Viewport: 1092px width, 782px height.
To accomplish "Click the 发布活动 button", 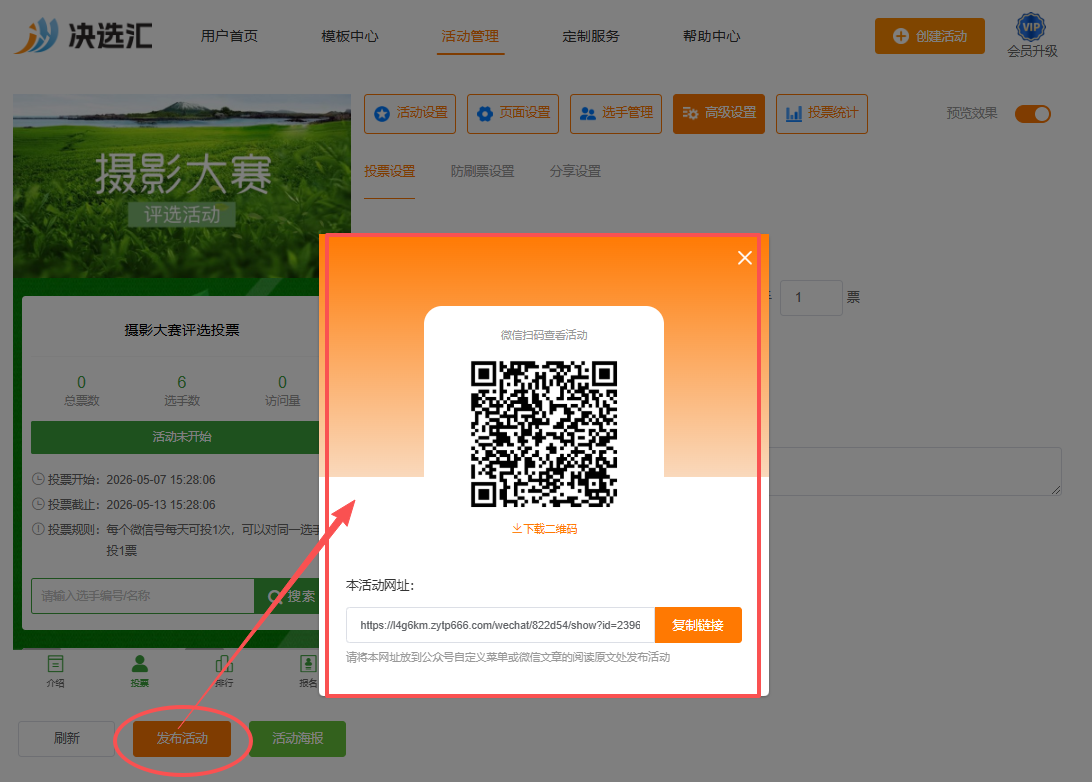I will pyautogui.click(x=182, y=738).
